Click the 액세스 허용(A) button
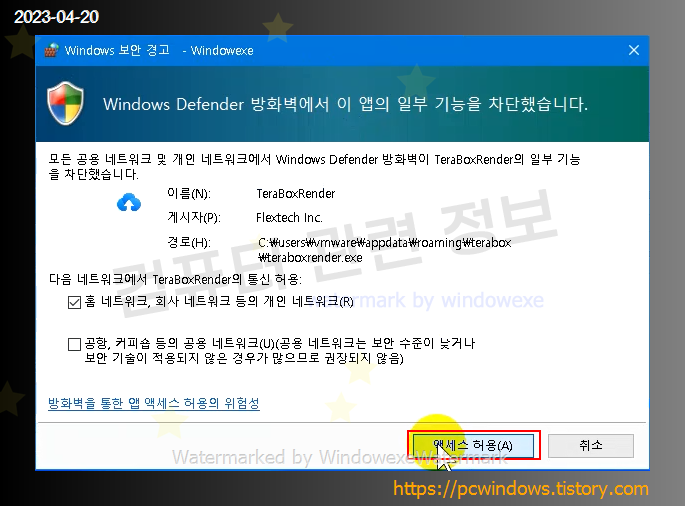Screen dimensions: 685x506 (x=474, y=445)
